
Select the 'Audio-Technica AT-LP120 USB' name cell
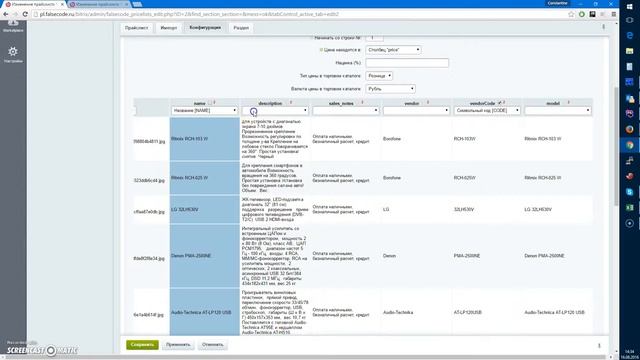[x=204, y=312]
